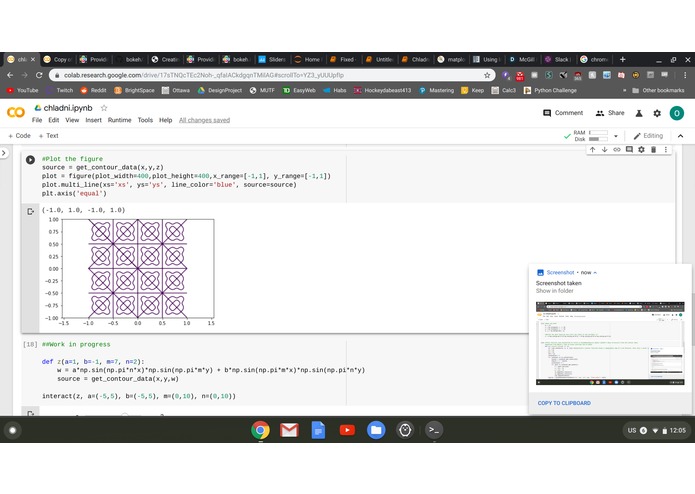Viewport: 695px width, 494px height.
Task: Open the RAM Disk connection dropdown
Action: click(616, 136)
